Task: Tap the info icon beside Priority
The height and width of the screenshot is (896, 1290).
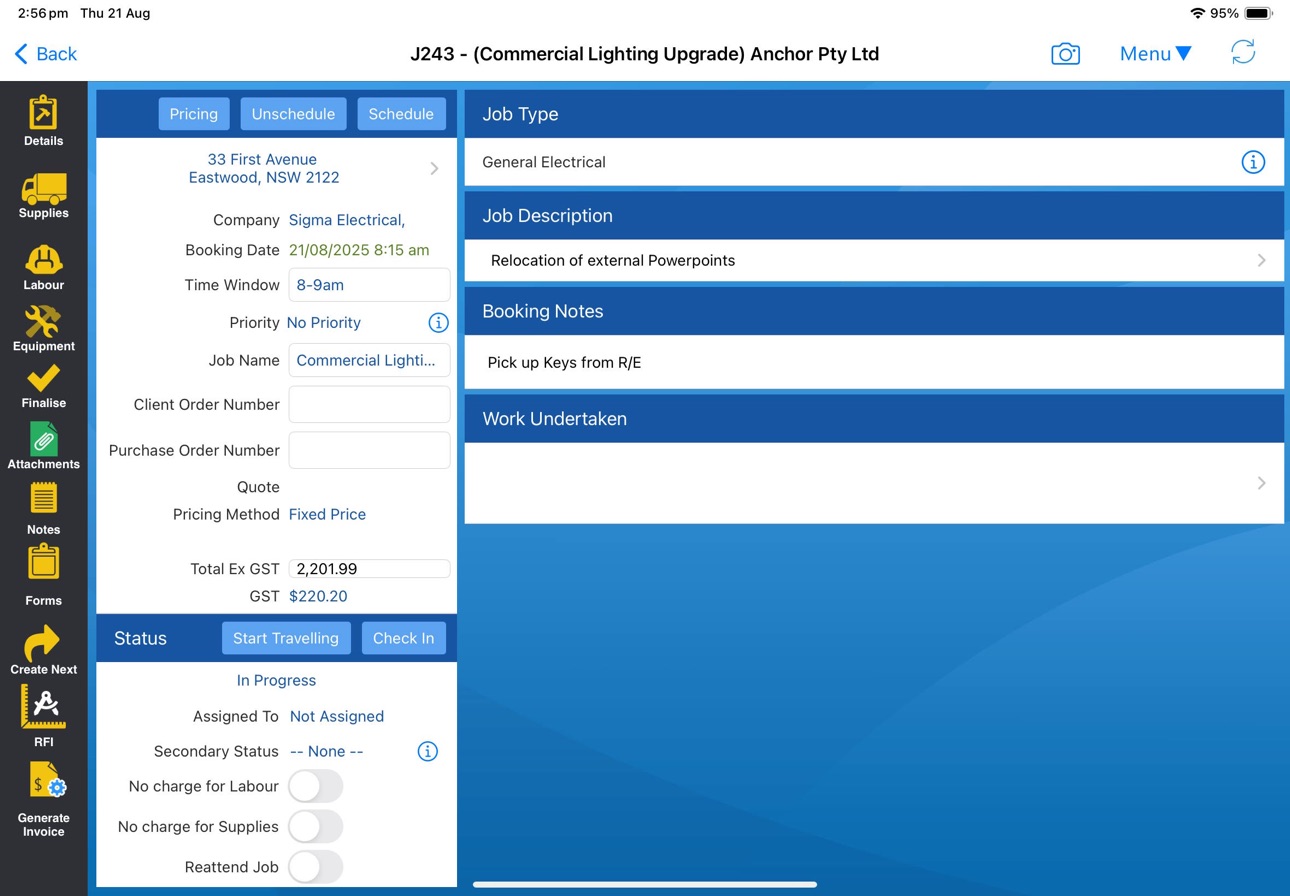Action: coord(438,323)
